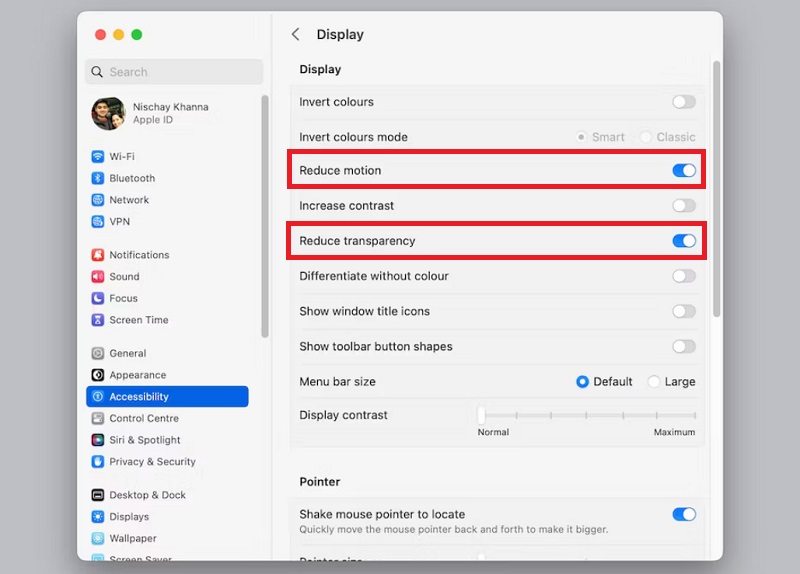The width and height of the screenshot is (800, 574).
Task: Open Desktop & Dock settings
Action: point(147,495)
